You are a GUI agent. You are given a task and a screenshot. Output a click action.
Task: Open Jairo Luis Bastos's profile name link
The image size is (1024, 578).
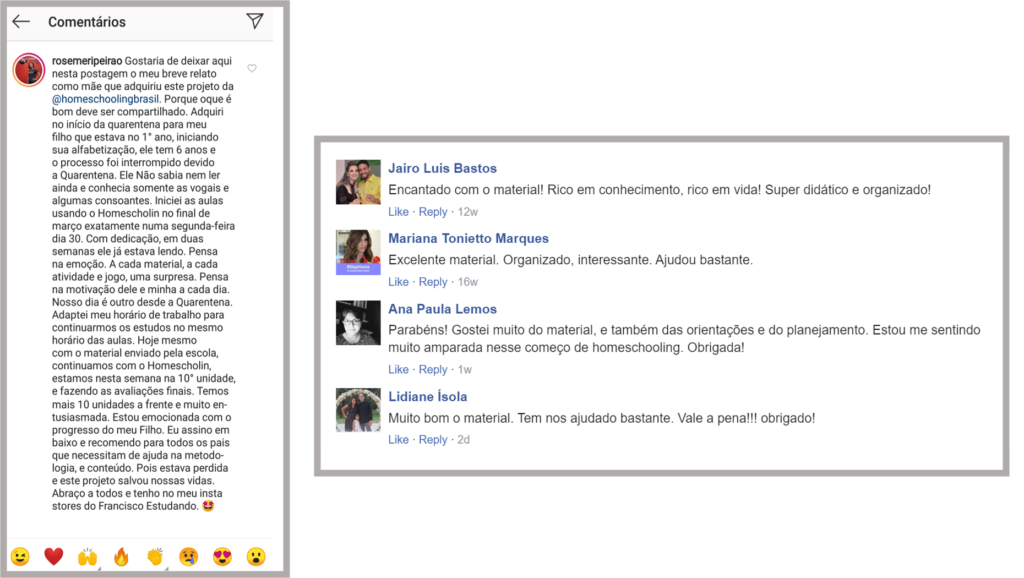(x=441, y=168)
